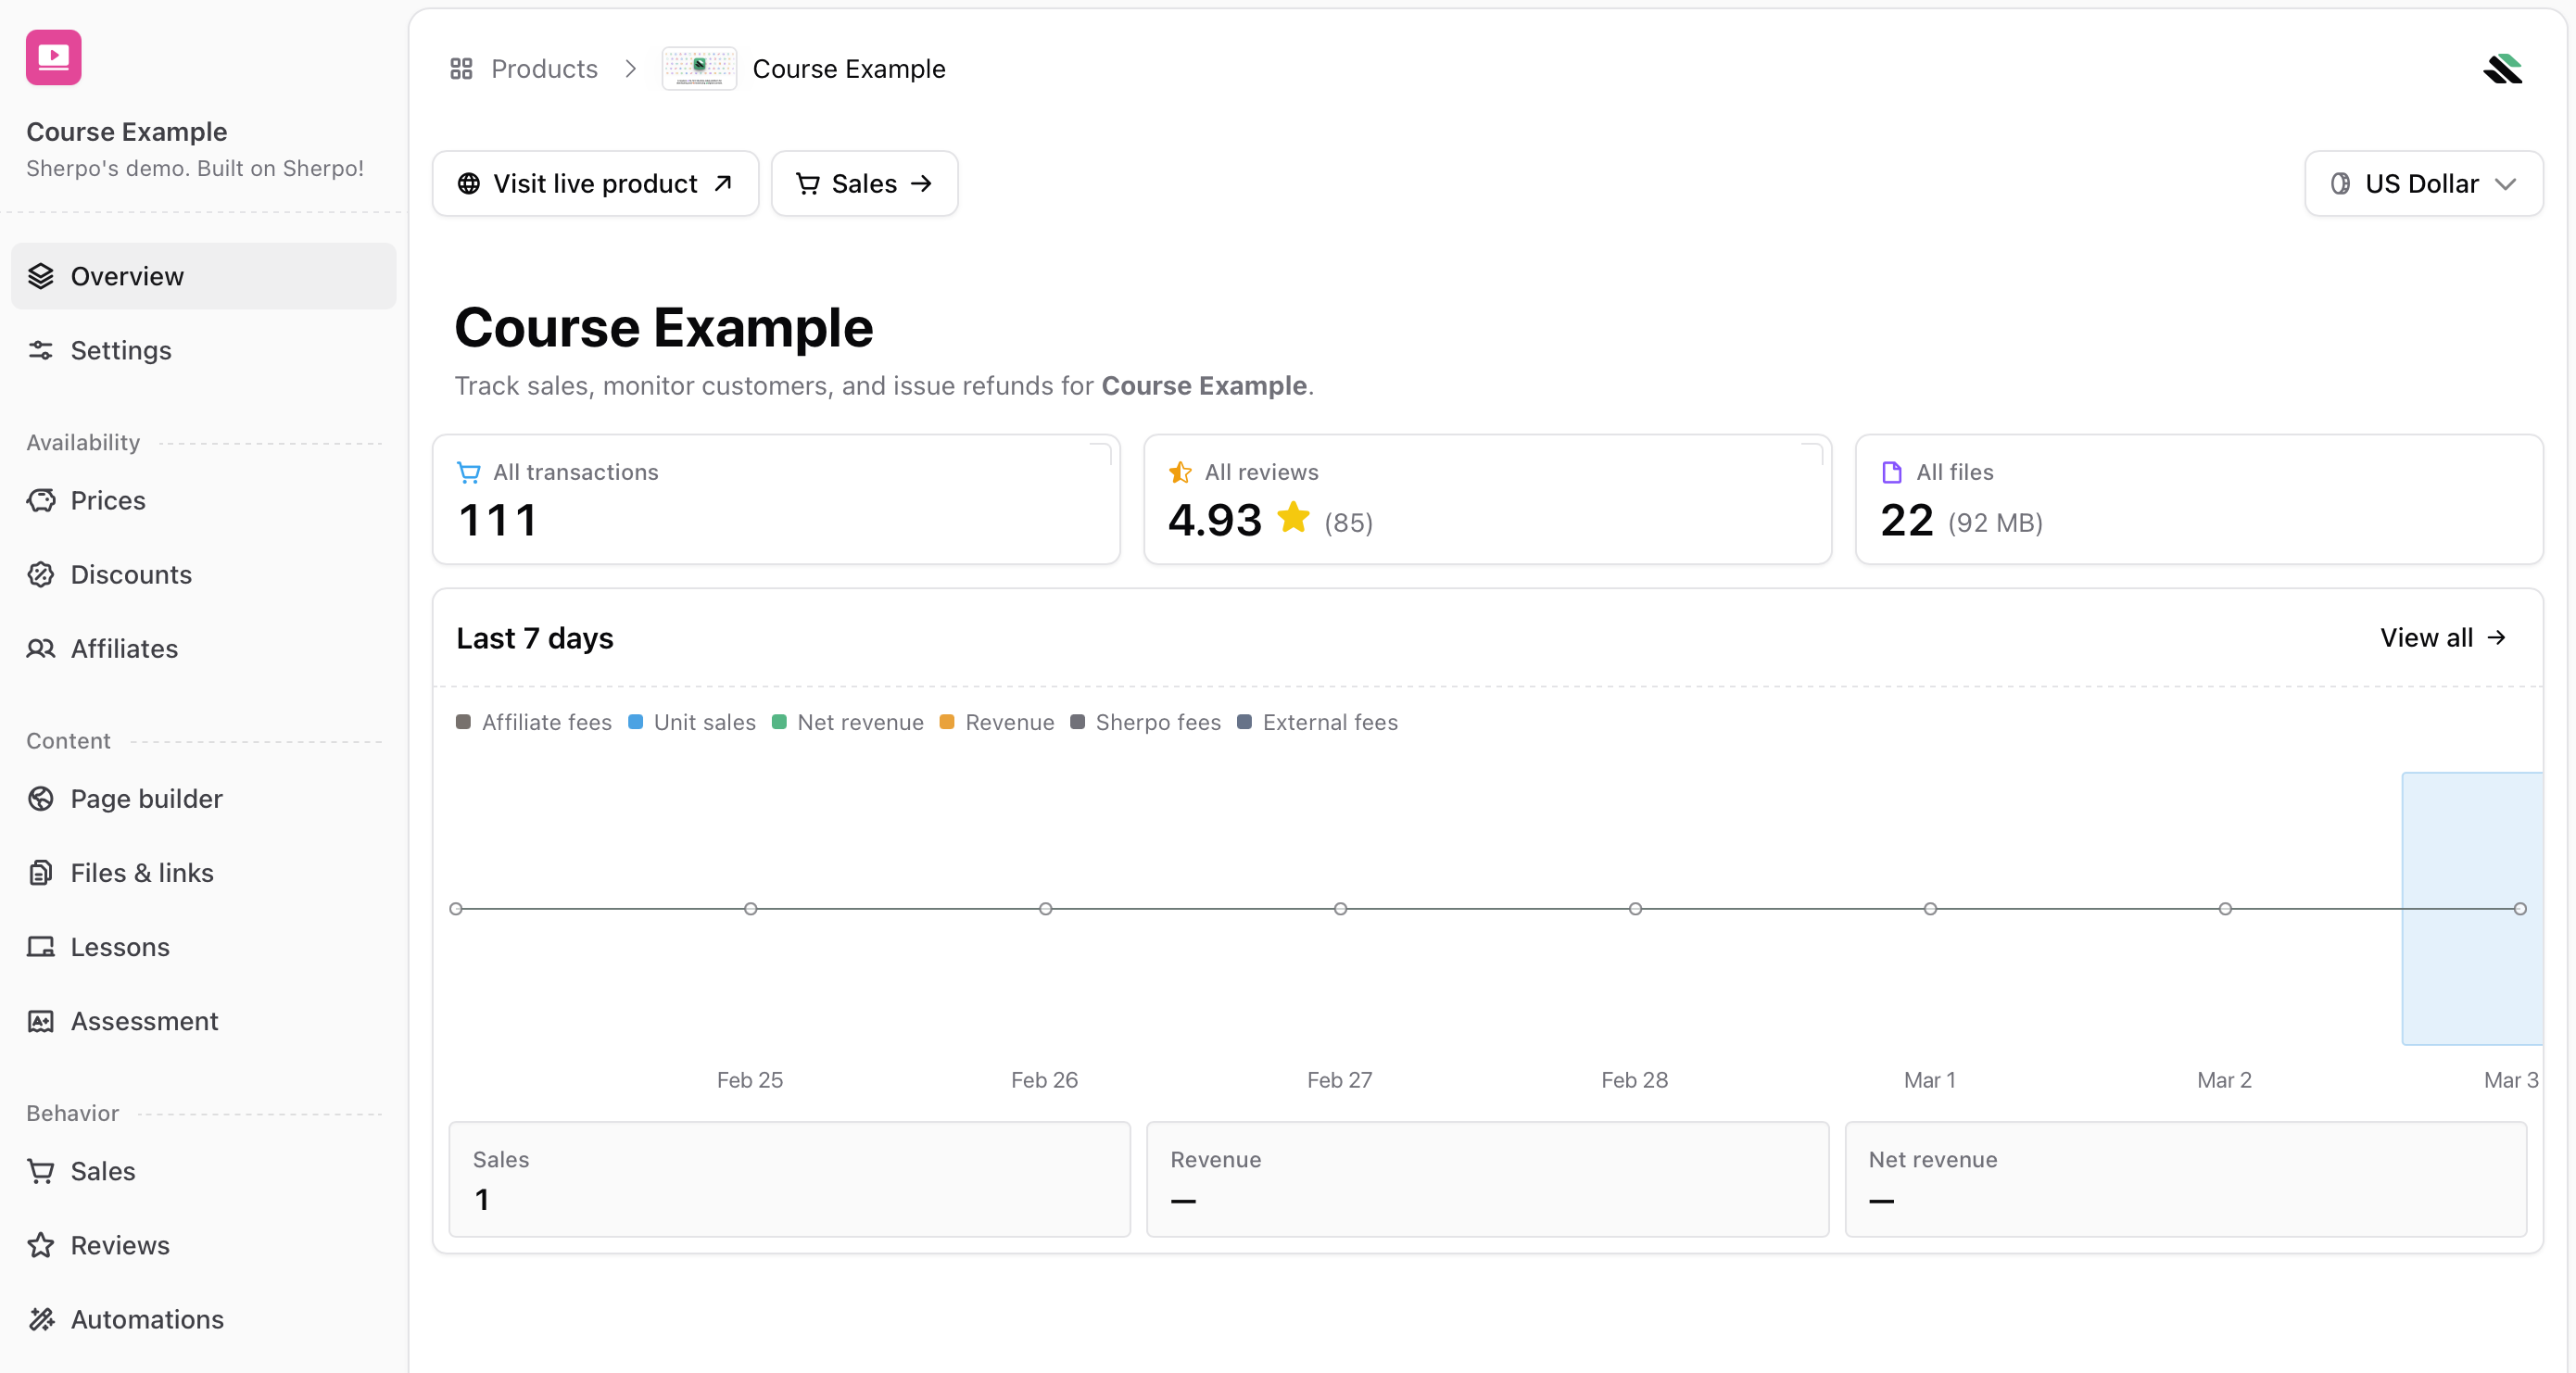Click the Assessment icon in sidebar
The image size is (2576, 1373).
tap(41, 1021)
